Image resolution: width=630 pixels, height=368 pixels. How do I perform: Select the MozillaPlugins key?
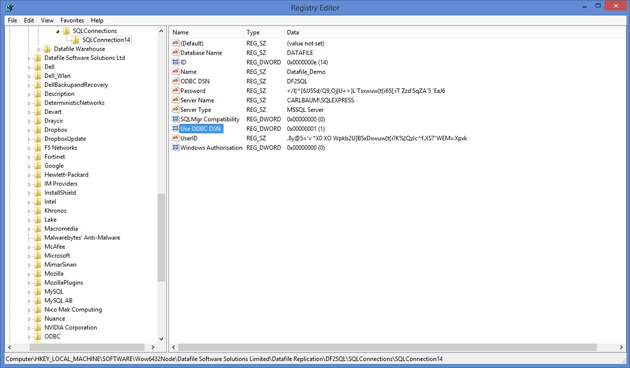click(64, 283)
